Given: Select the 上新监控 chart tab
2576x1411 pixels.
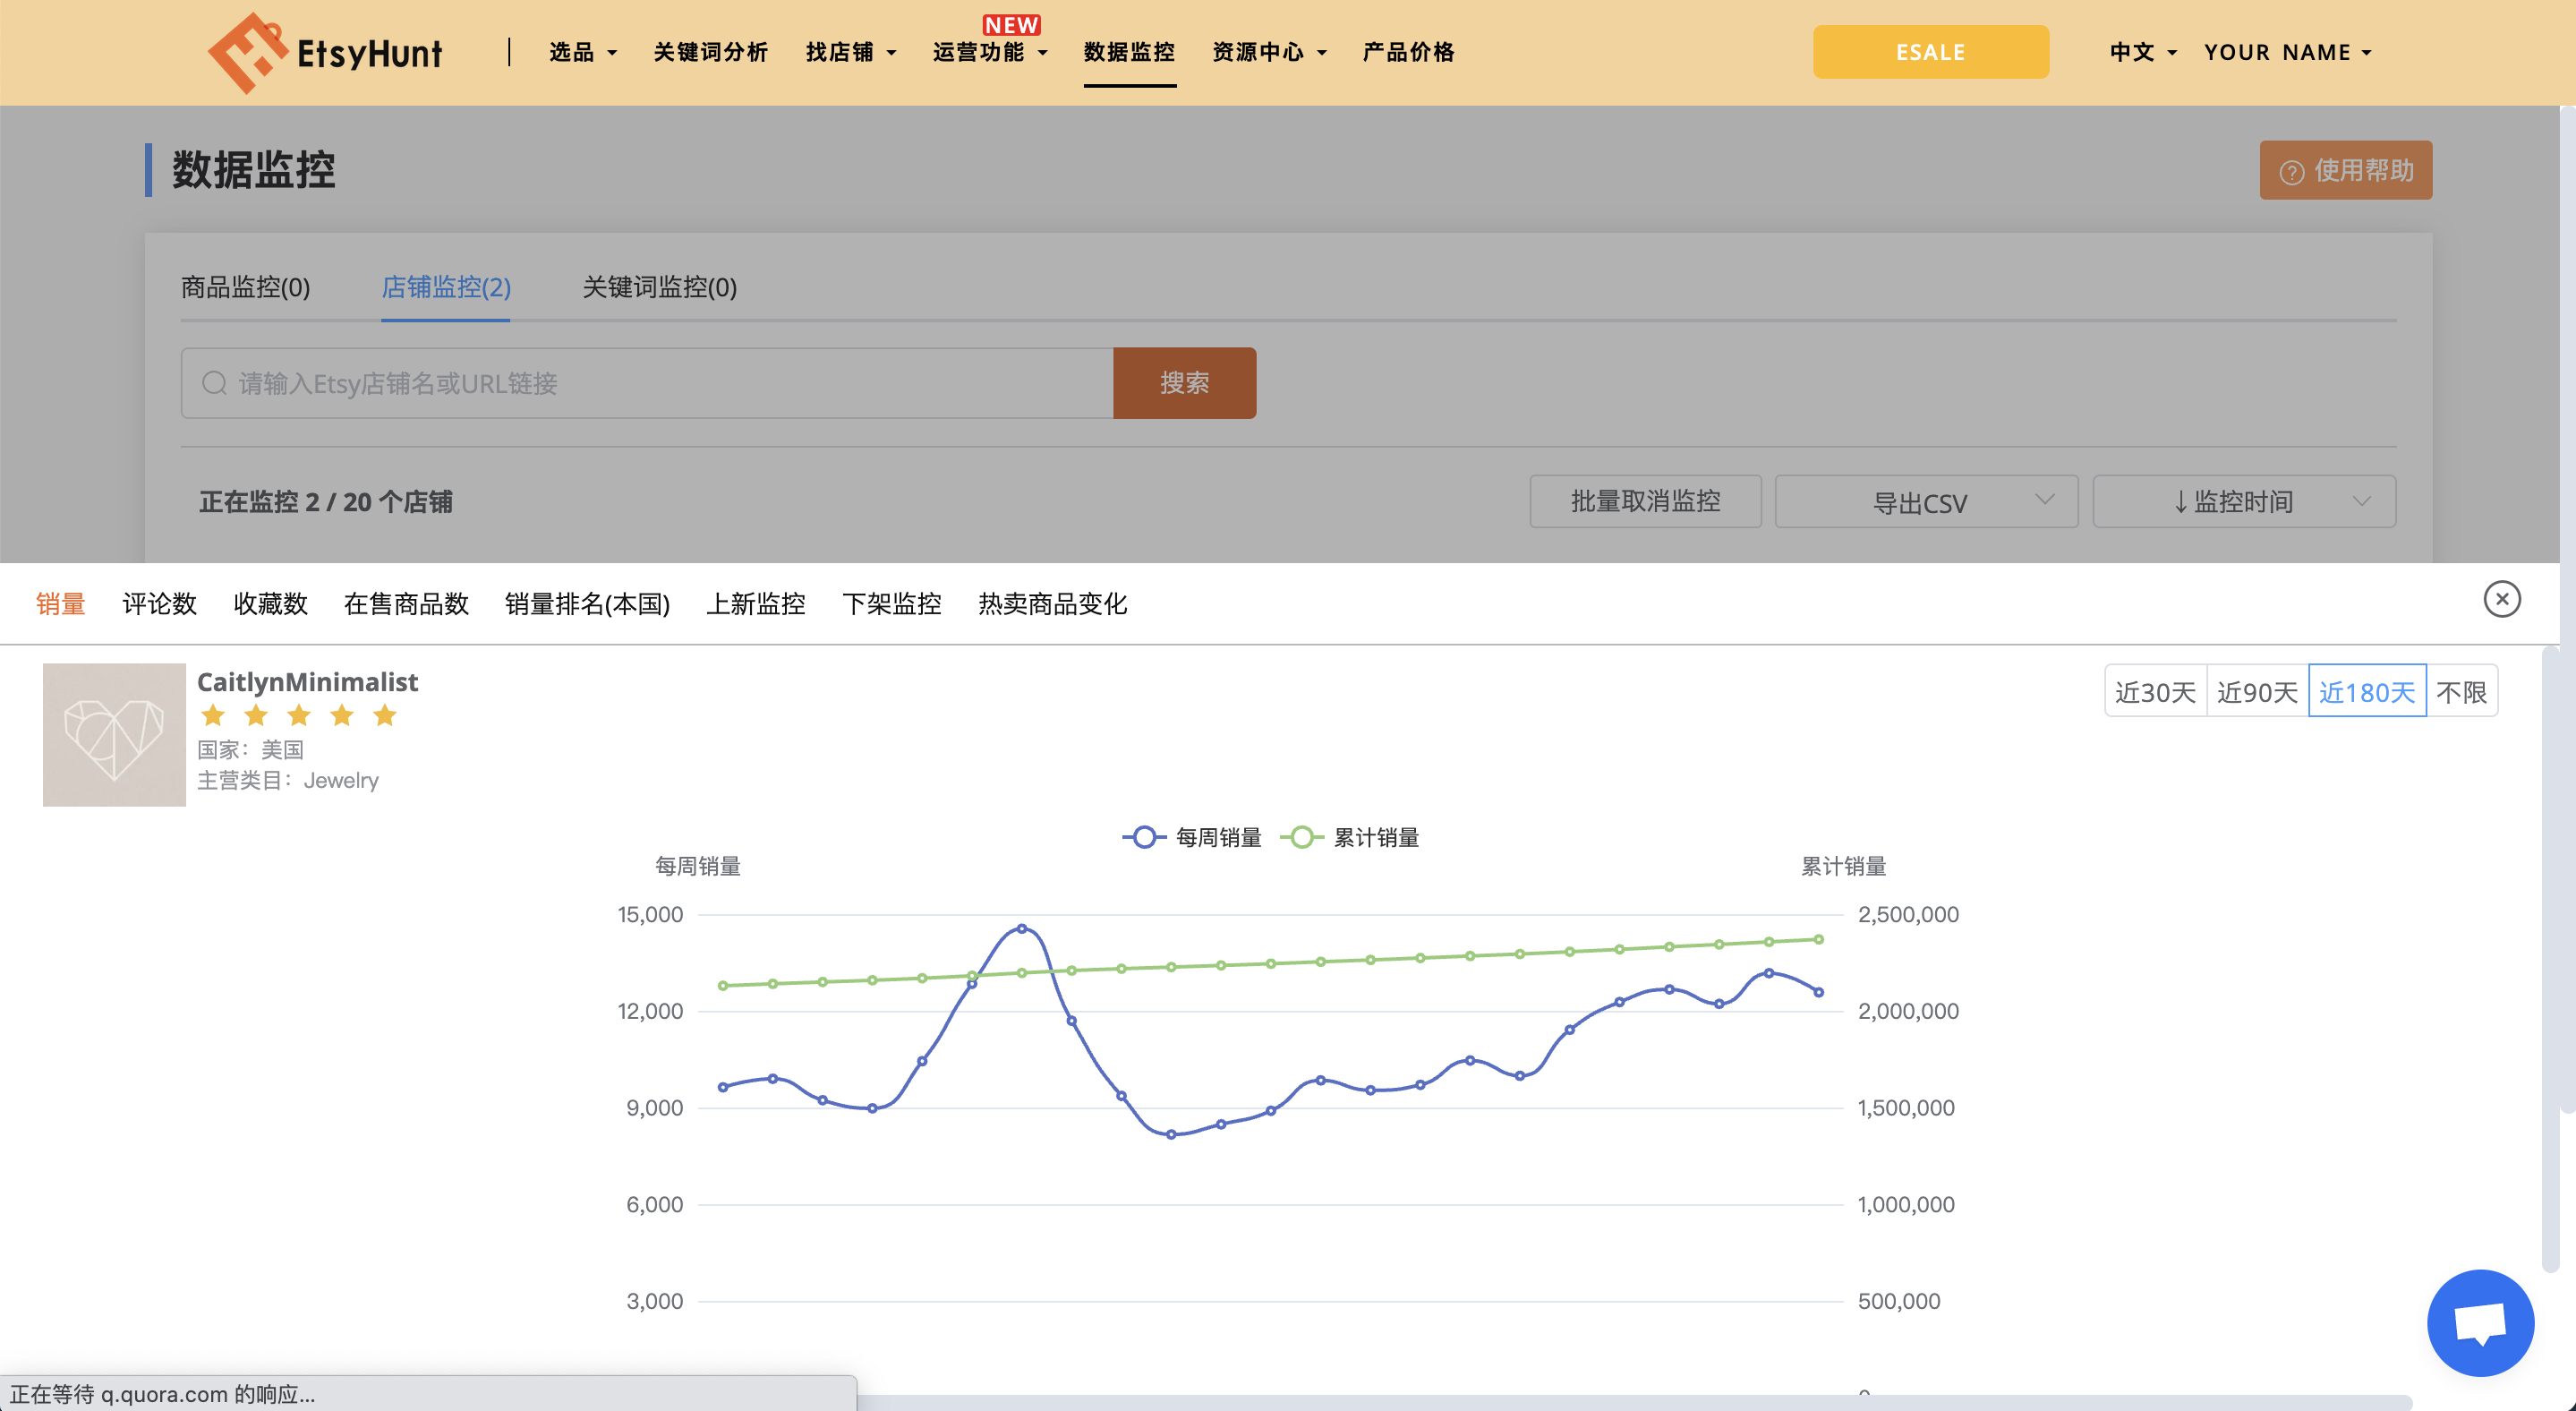Looking at the screenshot, I should pos(755,603).
